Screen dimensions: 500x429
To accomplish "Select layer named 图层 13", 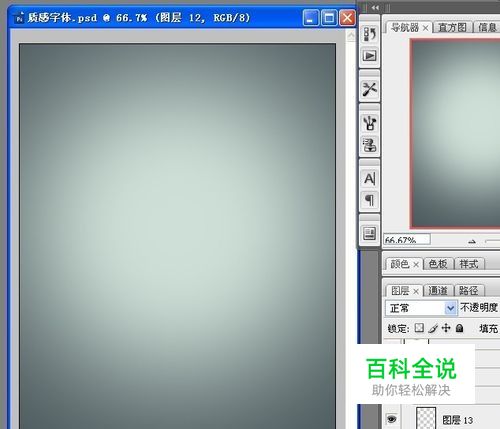I will pos(457,420).
